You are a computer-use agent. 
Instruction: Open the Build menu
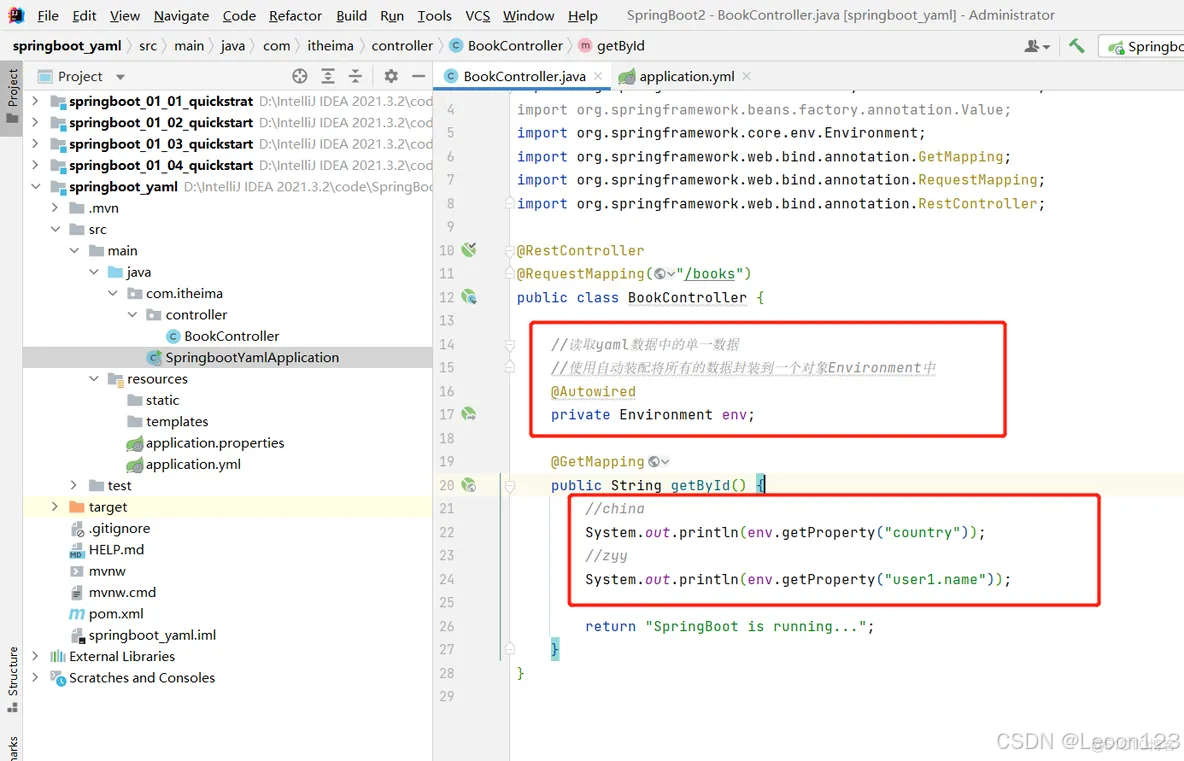pos(351,16)
